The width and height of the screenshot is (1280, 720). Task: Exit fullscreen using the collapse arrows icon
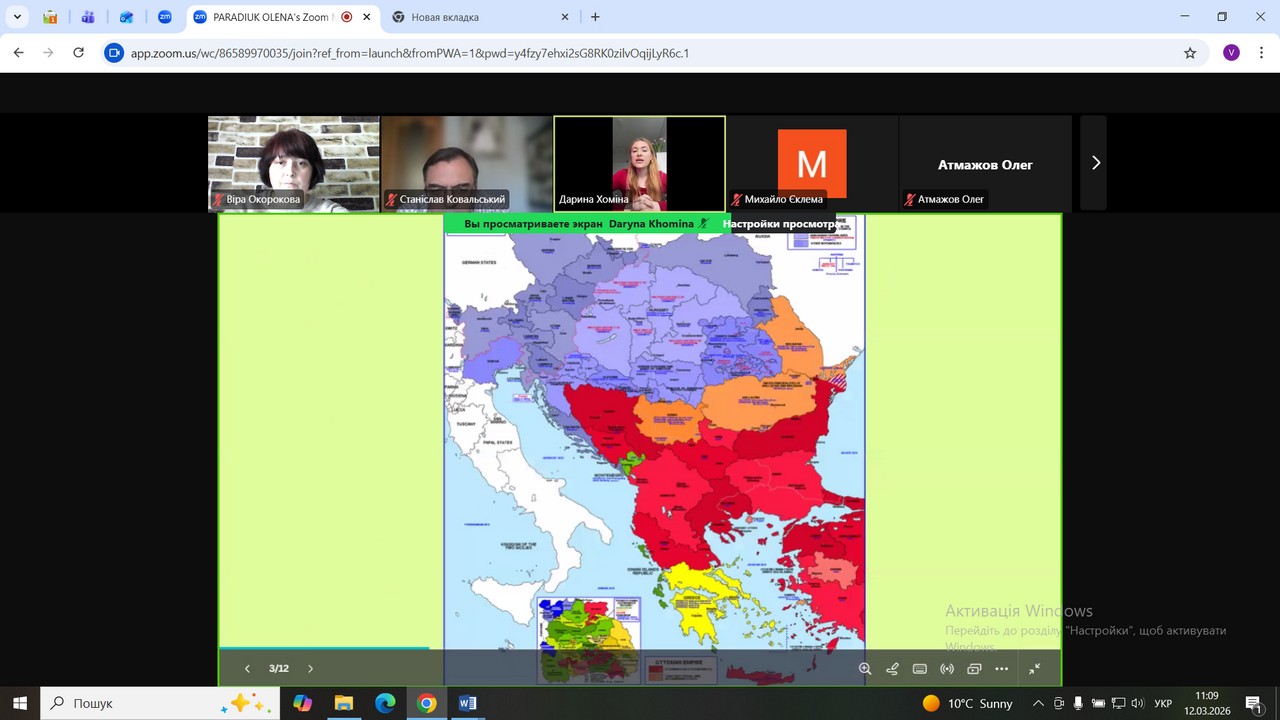pyautogui.click(x=1035, y=669)
